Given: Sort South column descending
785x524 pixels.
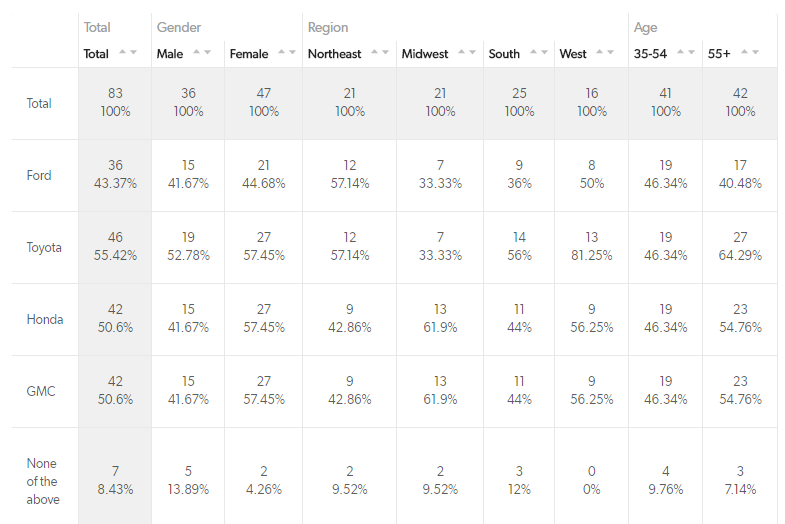Looking at the screenshot, I should [544, 52].
